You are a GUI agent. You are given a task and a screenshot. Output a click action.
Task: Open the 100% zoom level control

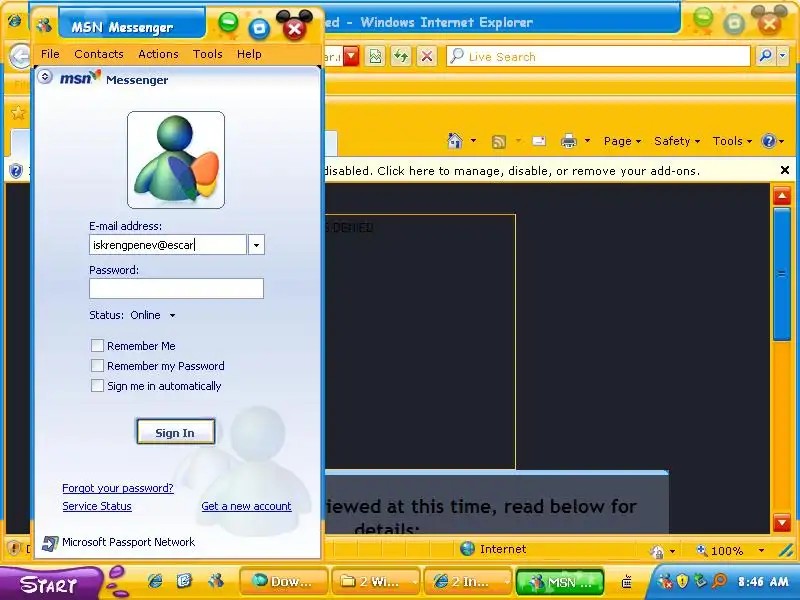coord(731,551)
